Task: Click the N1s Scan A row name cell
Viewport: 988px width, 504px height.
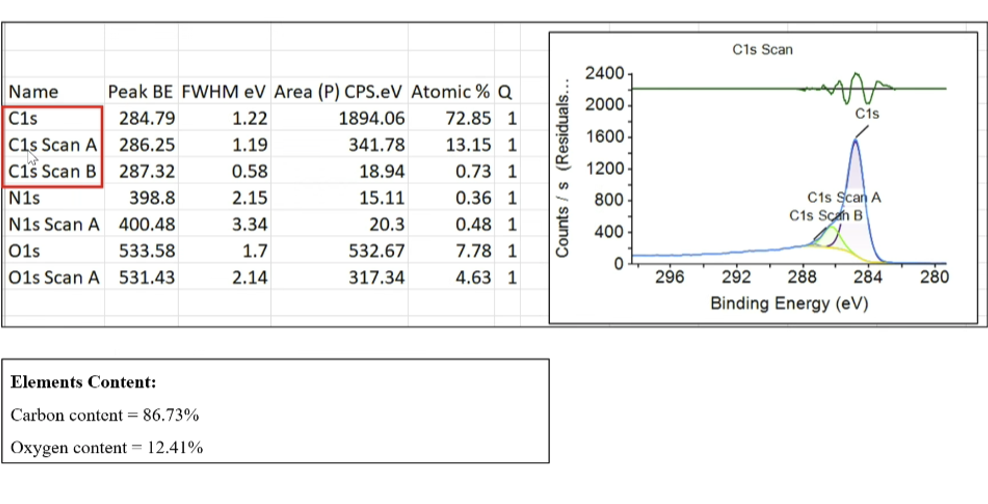Action: [53, 224]
